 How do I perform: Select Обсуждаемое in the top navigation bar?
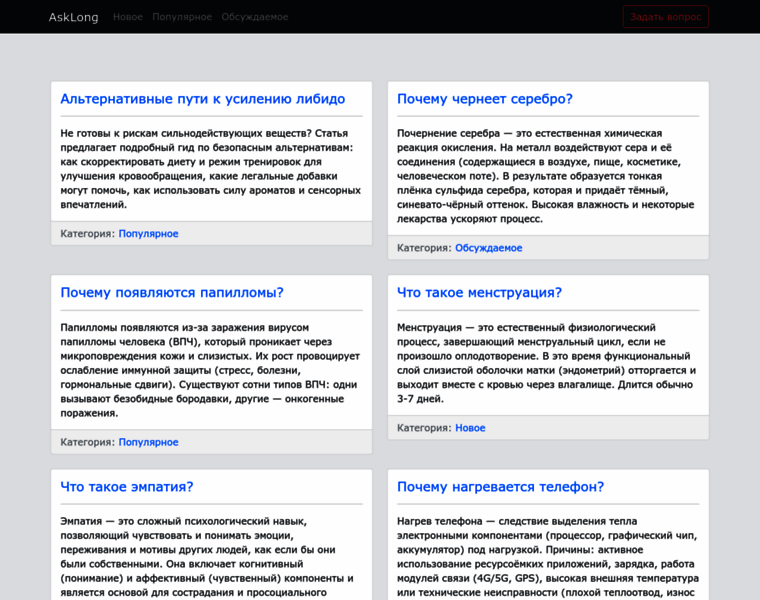(x=254, y=17)
